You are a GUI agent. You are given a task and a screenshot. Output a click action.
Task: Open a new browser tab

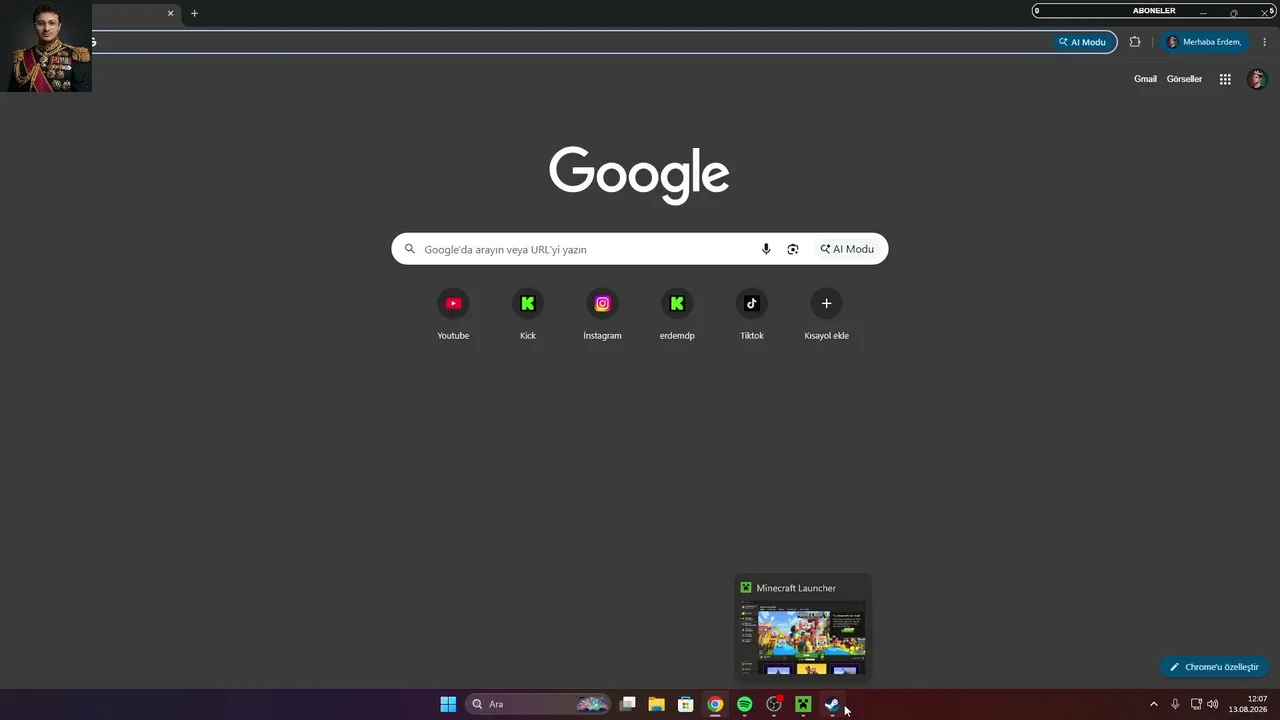coord(194,13)
